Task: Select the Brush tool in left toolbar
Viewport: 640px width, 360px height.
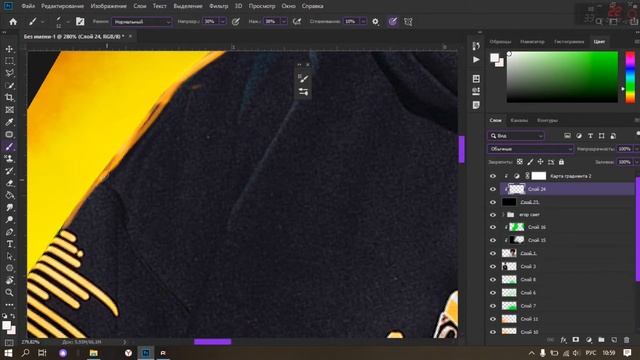Action: pyautogui.click(x=9, y=147)
